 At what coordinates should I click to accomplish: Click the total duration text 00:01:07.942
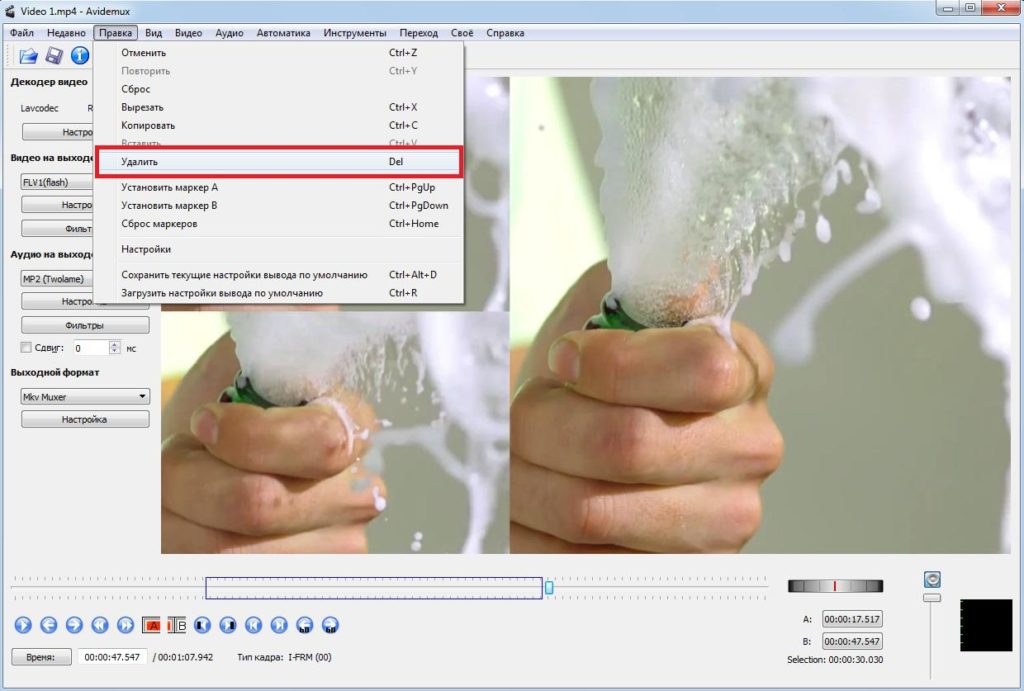(x=183, y=657)
